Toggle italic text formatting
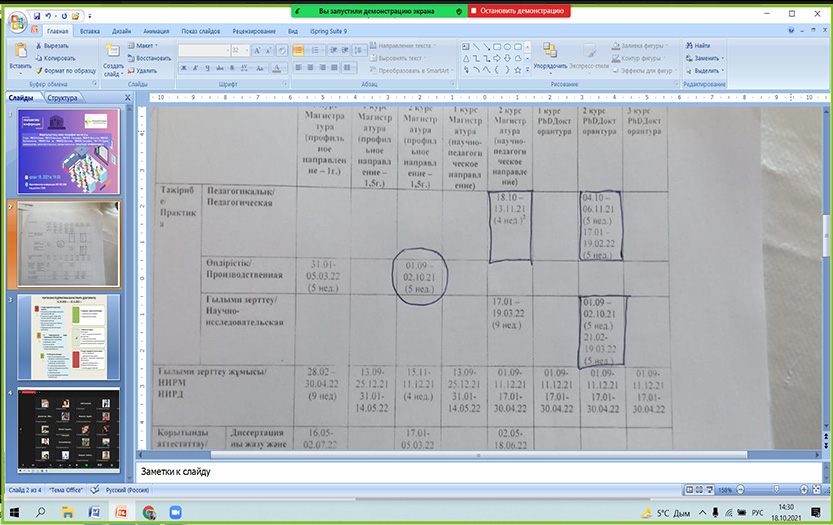 click(x=195, y=67)
